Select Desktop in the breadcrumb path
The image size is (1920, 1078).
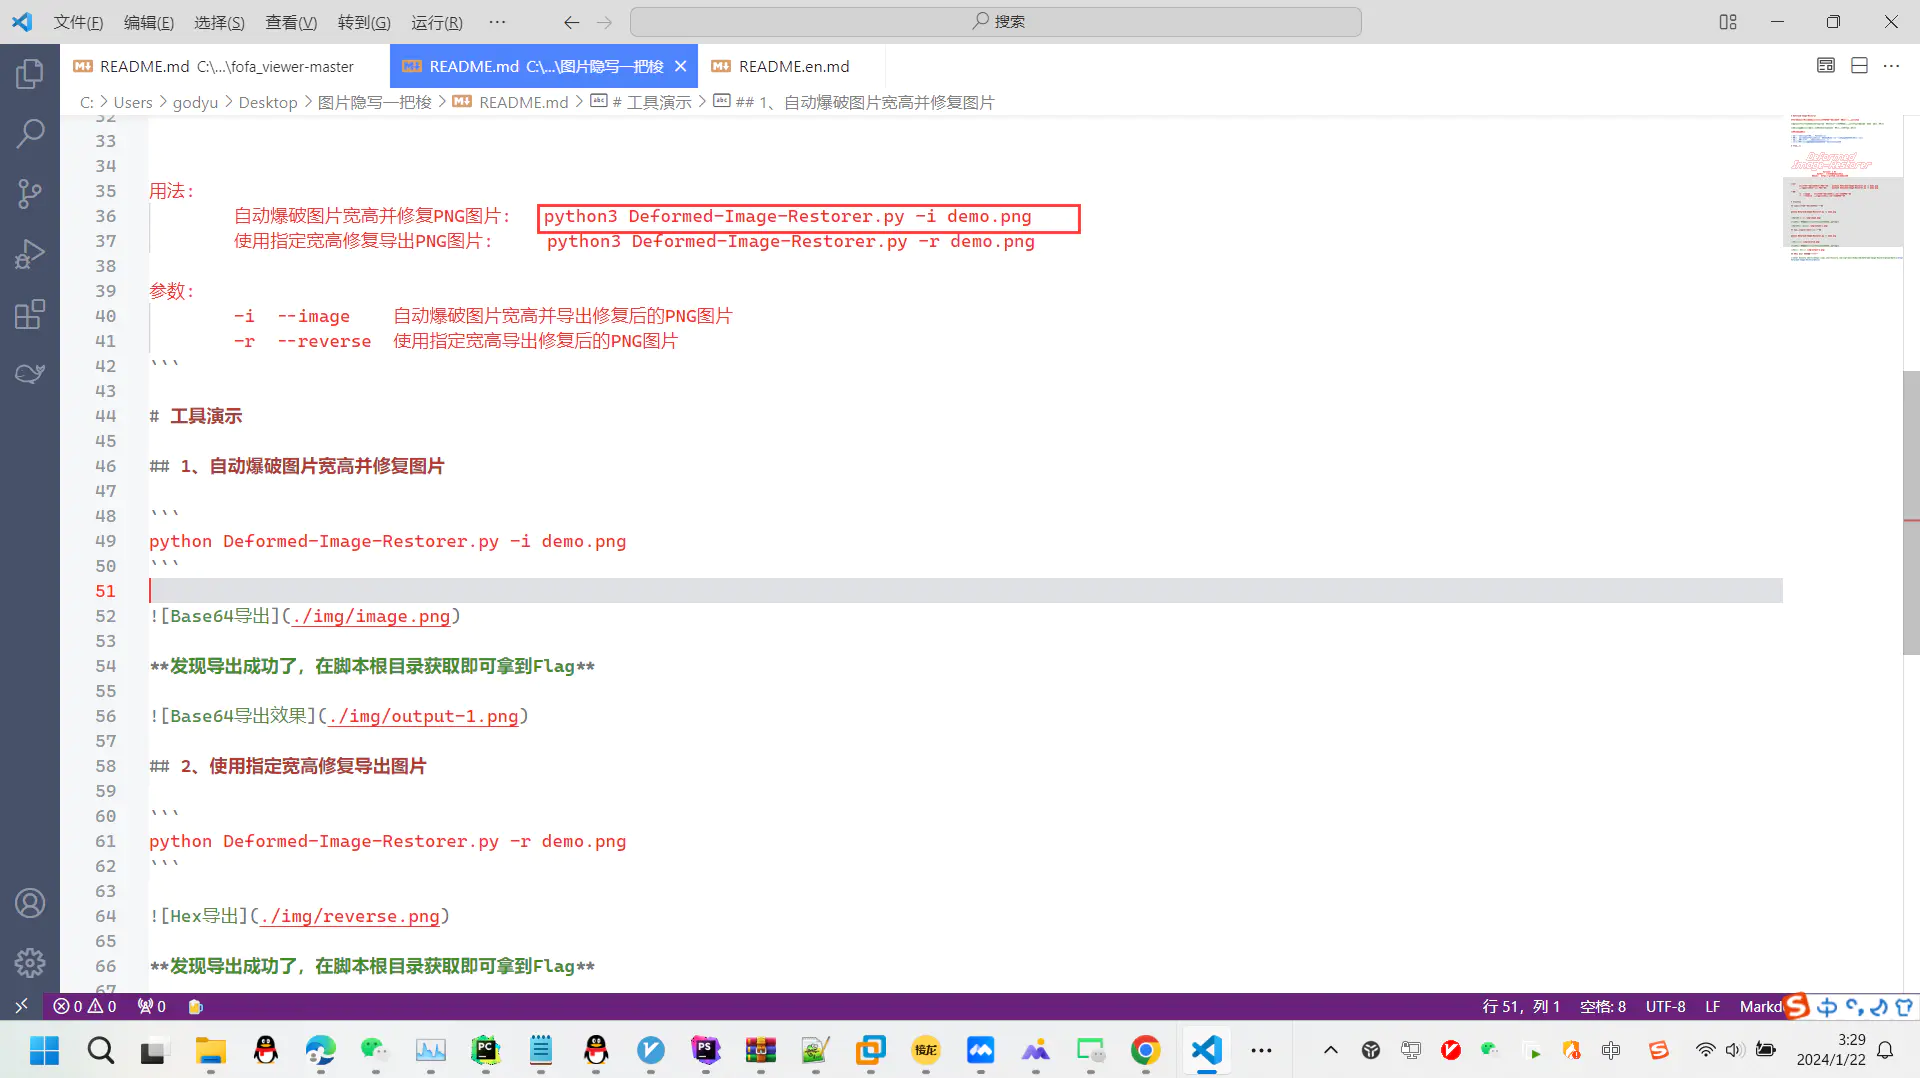268,102
